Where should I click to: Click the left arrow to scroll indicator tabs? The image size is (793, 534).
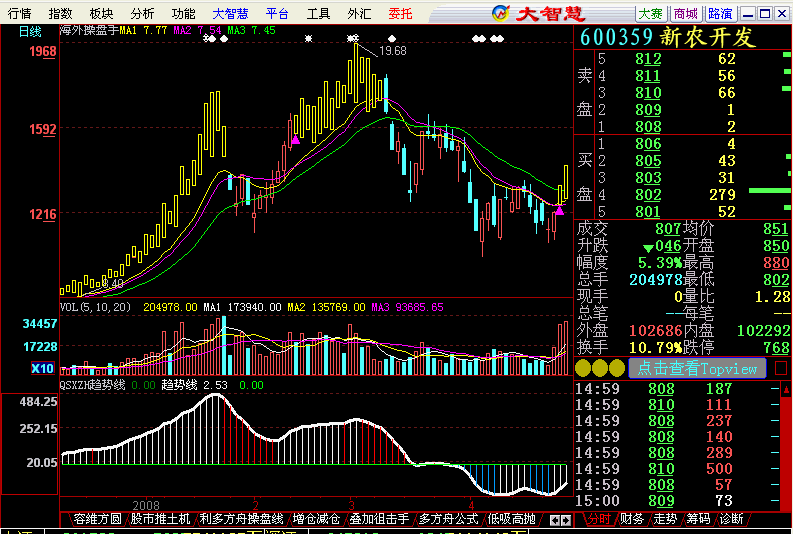point(554,520)
